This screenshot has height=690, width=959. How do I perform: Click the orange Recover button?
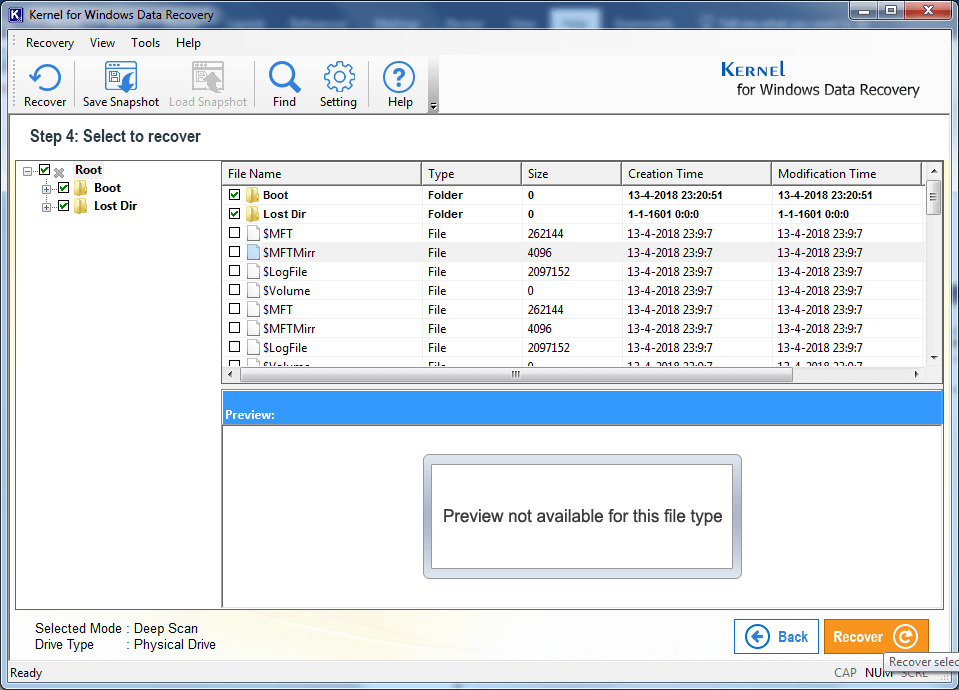(876, 636)
